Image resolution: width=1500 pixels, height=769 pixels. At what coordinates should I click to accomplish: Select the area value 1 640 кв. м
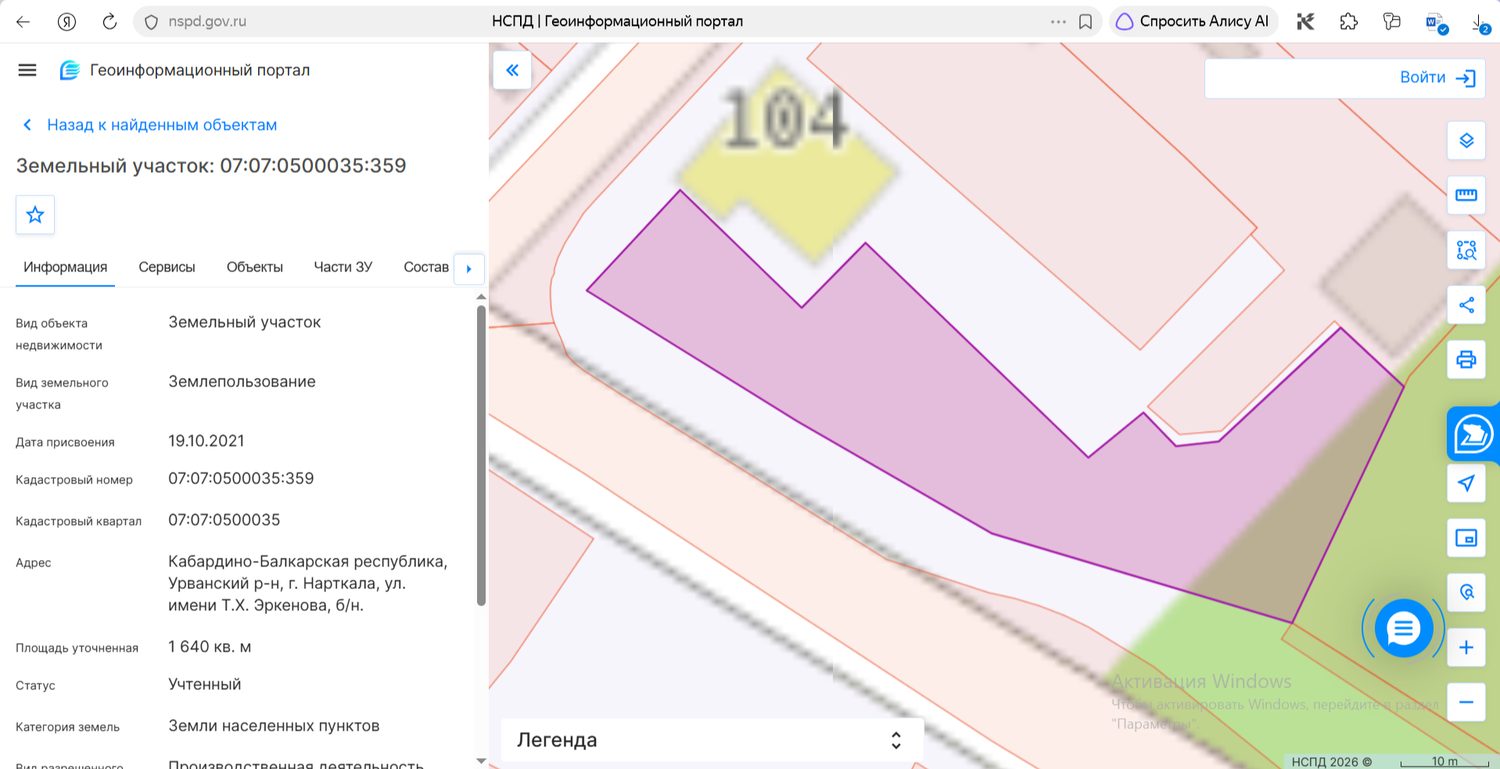210,647
